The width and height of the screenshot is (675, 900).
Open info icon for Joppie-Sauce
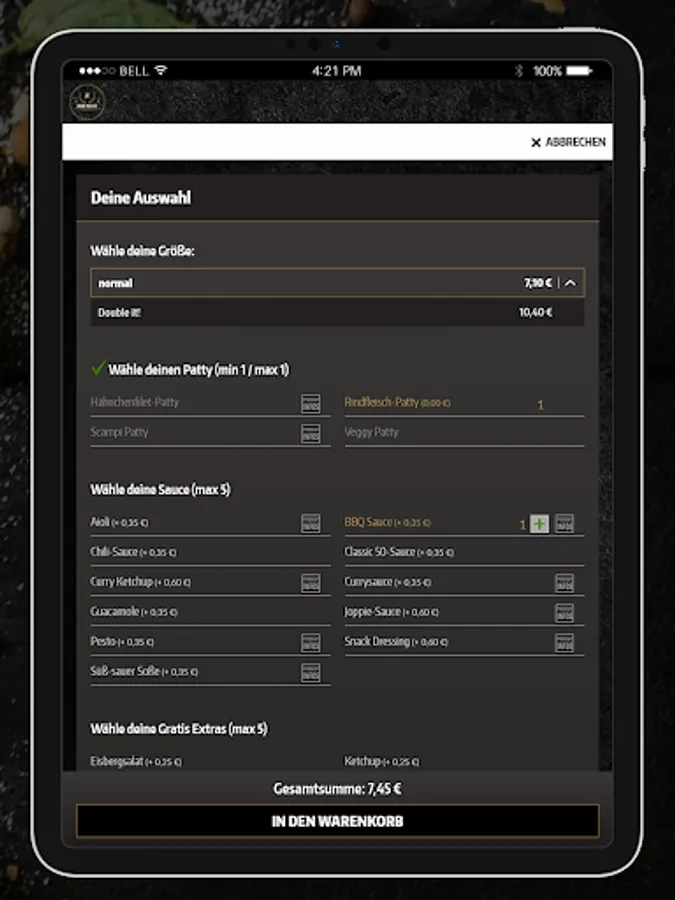tap(564, 613)
